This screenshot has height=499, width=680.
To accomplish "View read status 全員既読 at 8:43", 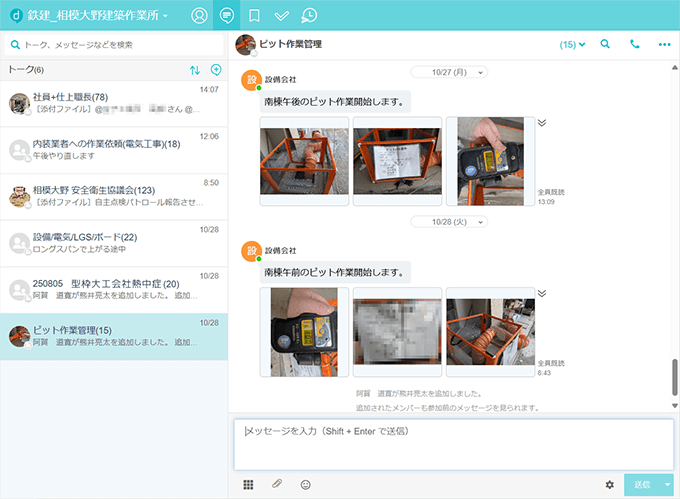I will click(551, 363).
